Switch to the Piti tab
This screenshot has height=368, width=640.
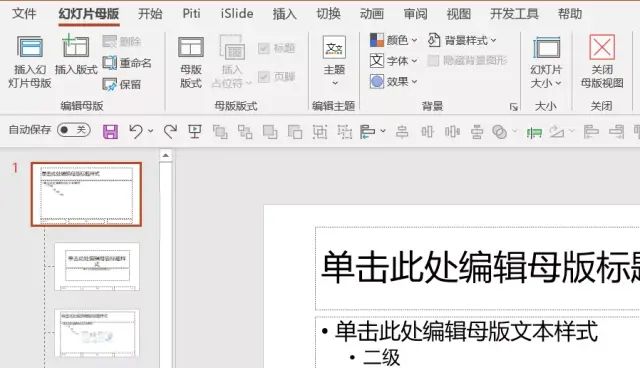[191, 14]
